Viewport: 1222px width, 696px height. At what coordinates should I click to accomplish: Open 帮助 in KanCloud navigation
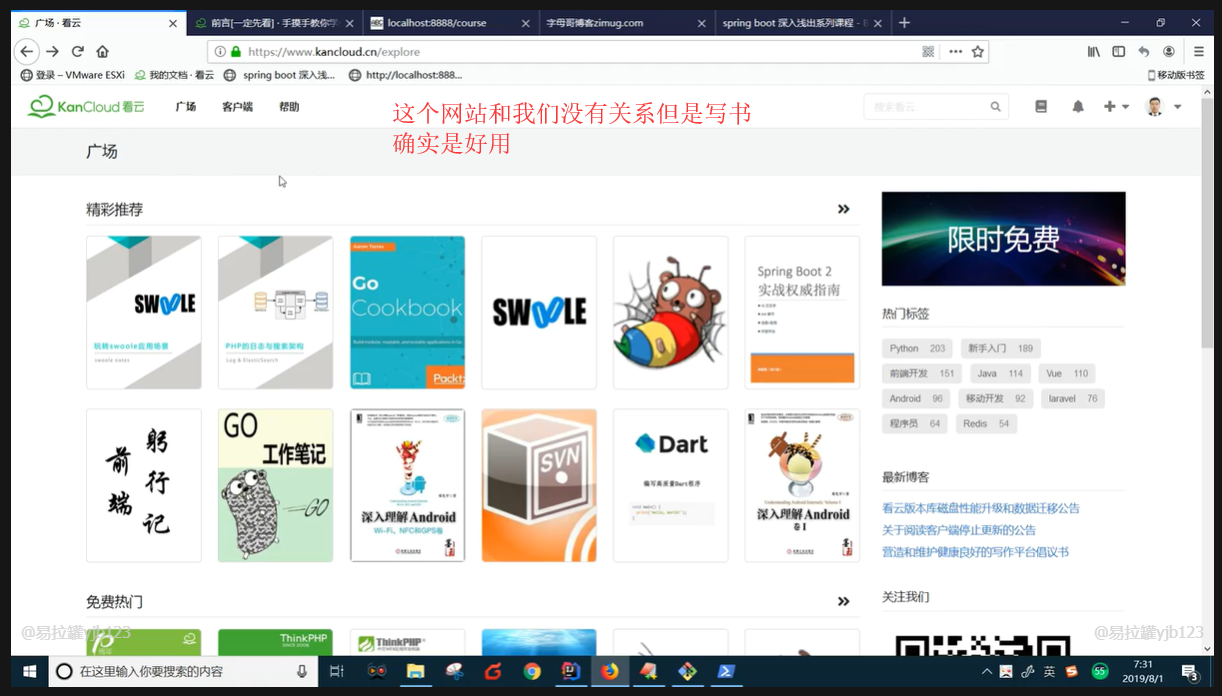click(289, 107)
